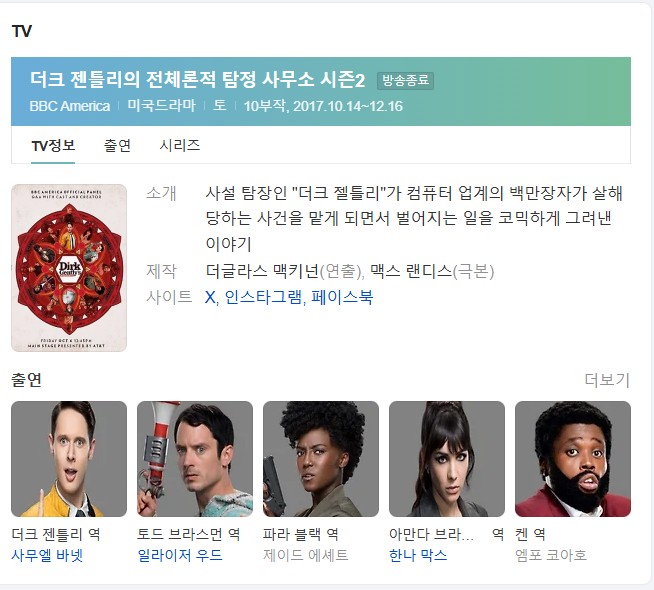Open the TV정보 tab
This screenshot has height=590, width=654.
[53, 146]
